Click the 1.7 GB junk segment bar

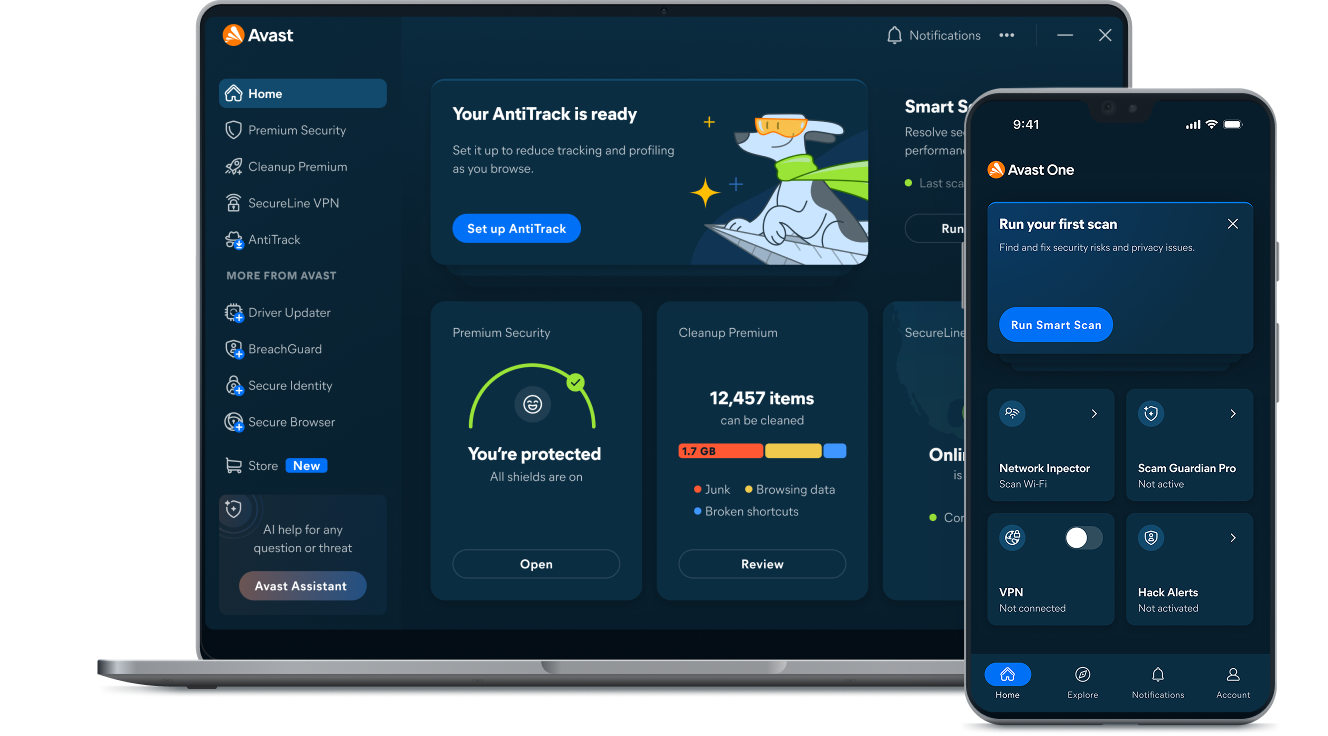coord(720,451)
